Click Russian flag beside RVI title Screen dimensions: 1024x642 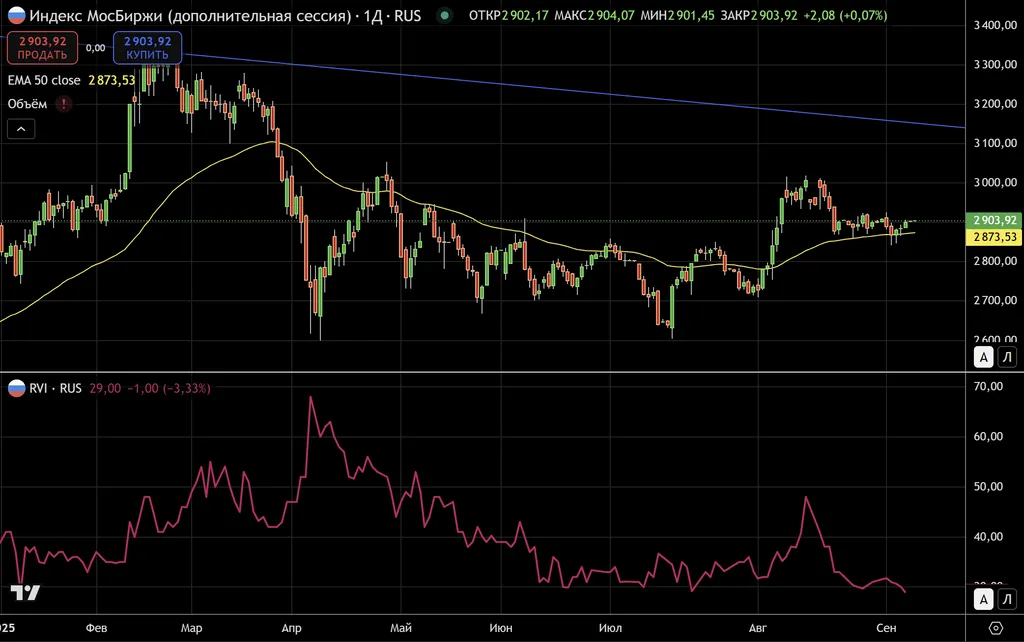coord(16,388)
